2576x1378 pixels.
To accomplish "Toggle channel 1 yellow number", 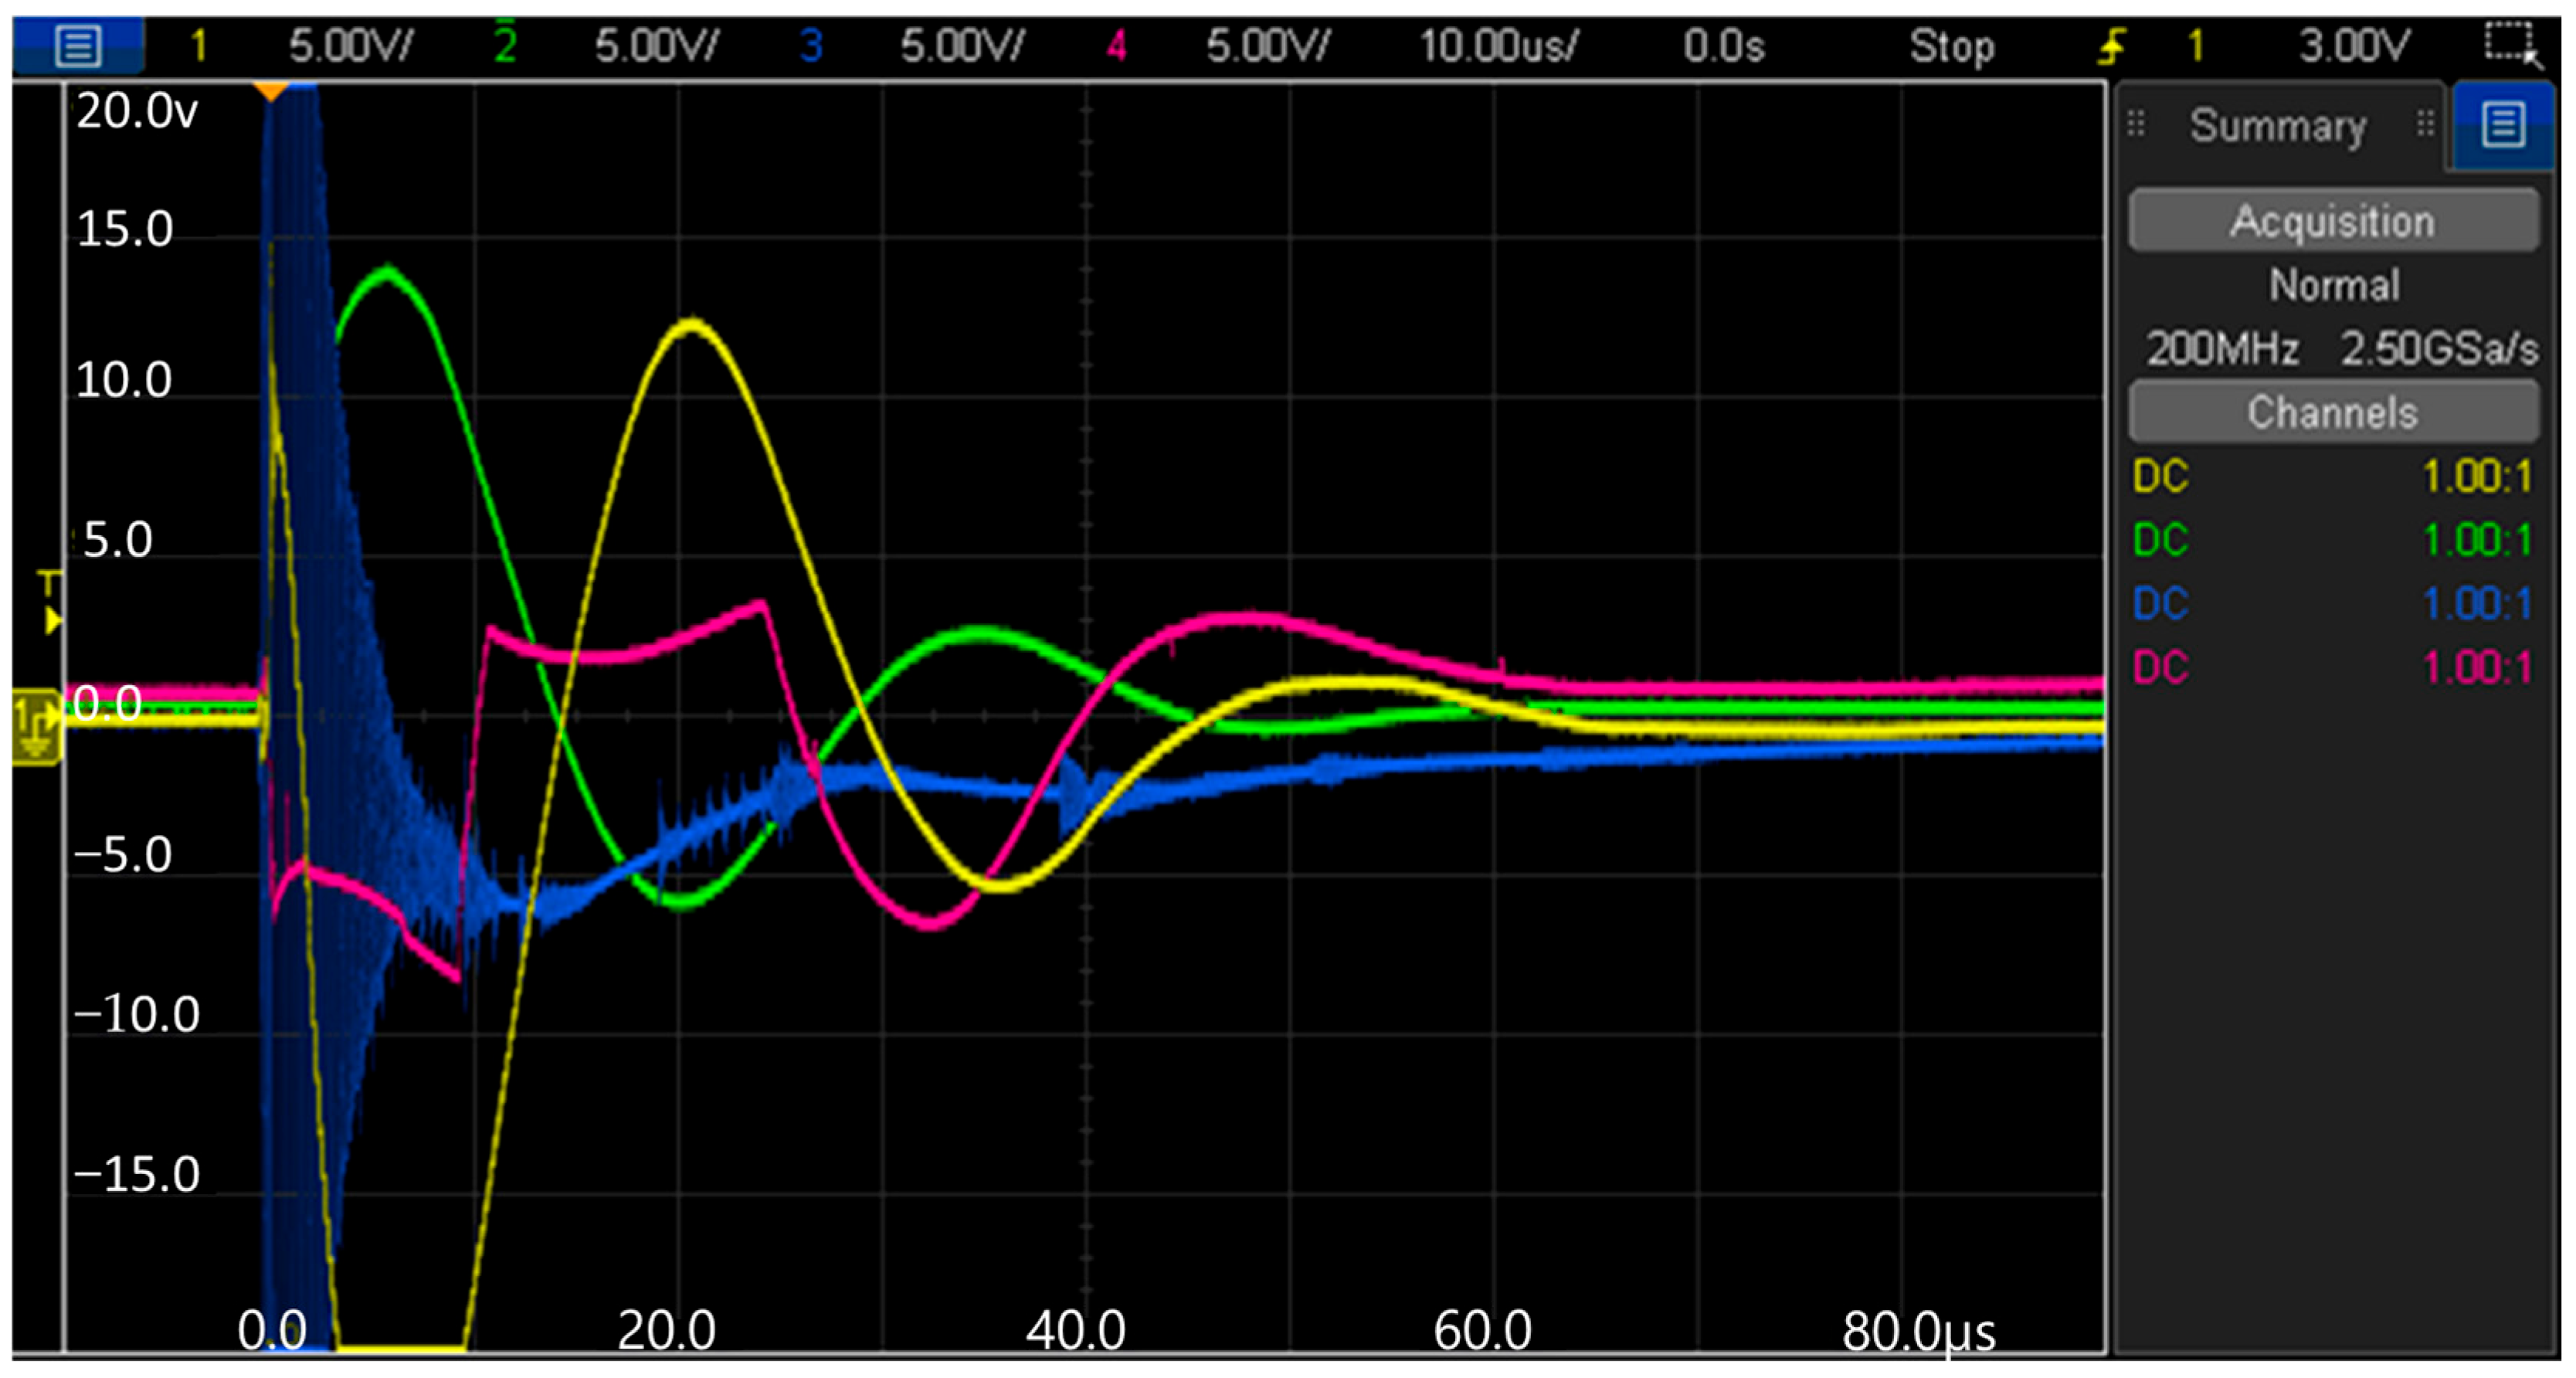I will click(199, 46).
